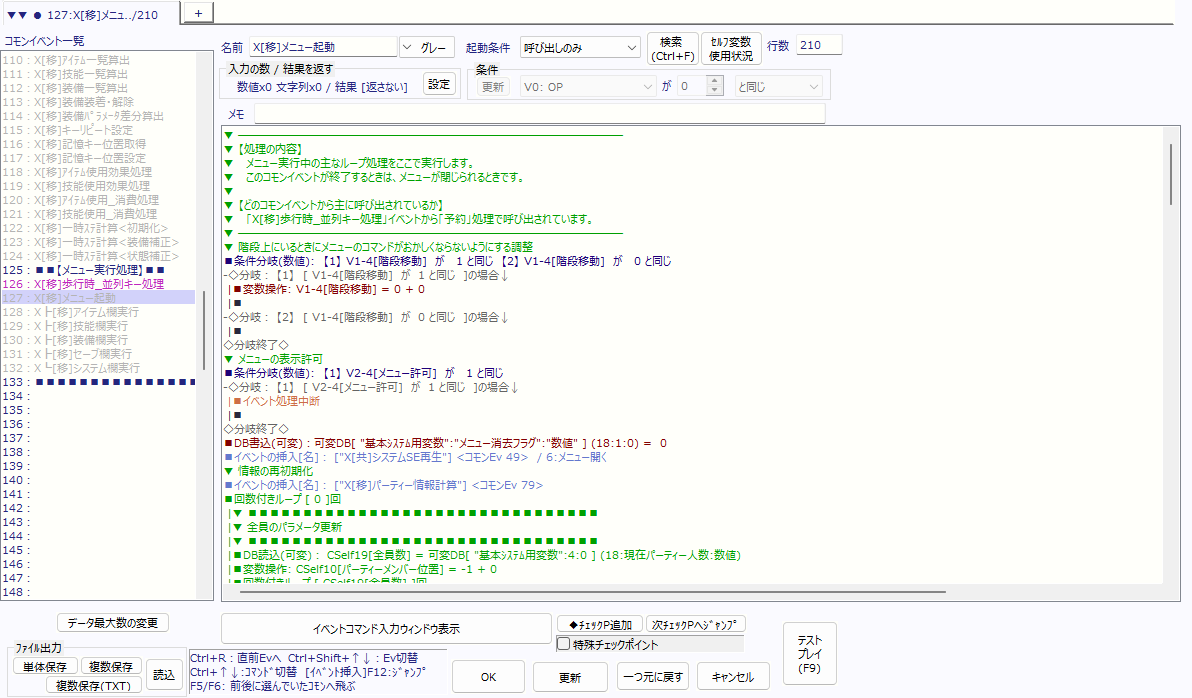Viewport: 1192px width, 698px height.
Task: Click the bottom 更新 button
Action: pos(569,677)
